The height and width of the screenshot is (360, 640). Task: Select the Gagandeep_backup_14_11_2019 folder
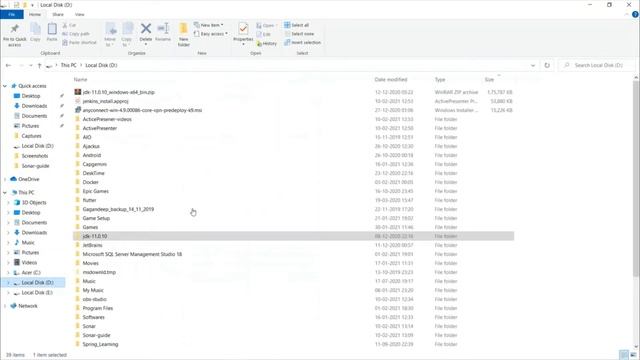(x=118, y=209)
